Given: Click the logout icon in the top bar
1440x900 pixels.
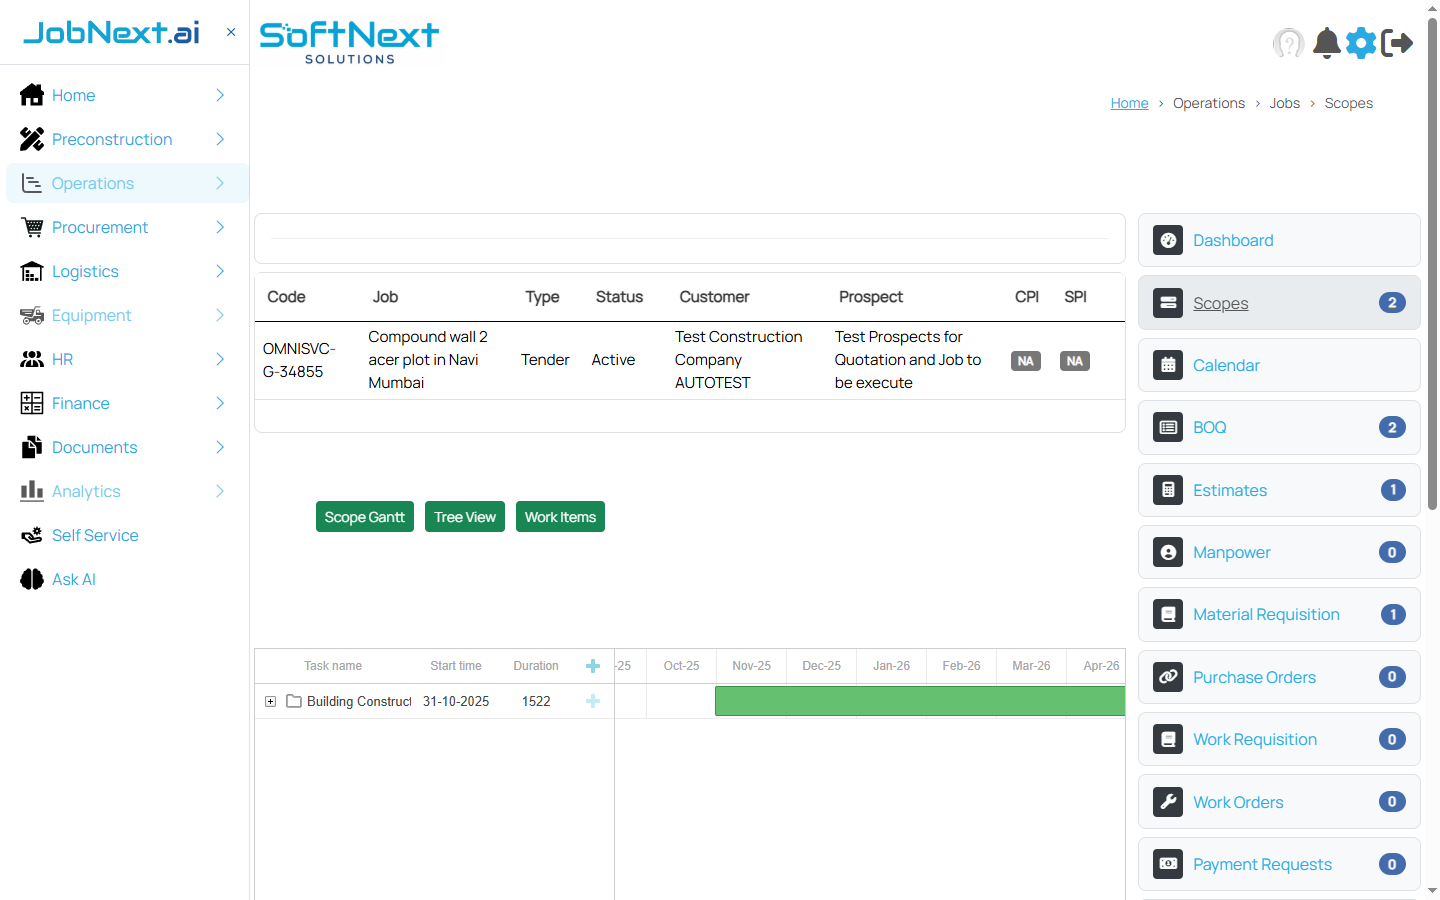Looking at the screenshot, I should click(1397, 43).
